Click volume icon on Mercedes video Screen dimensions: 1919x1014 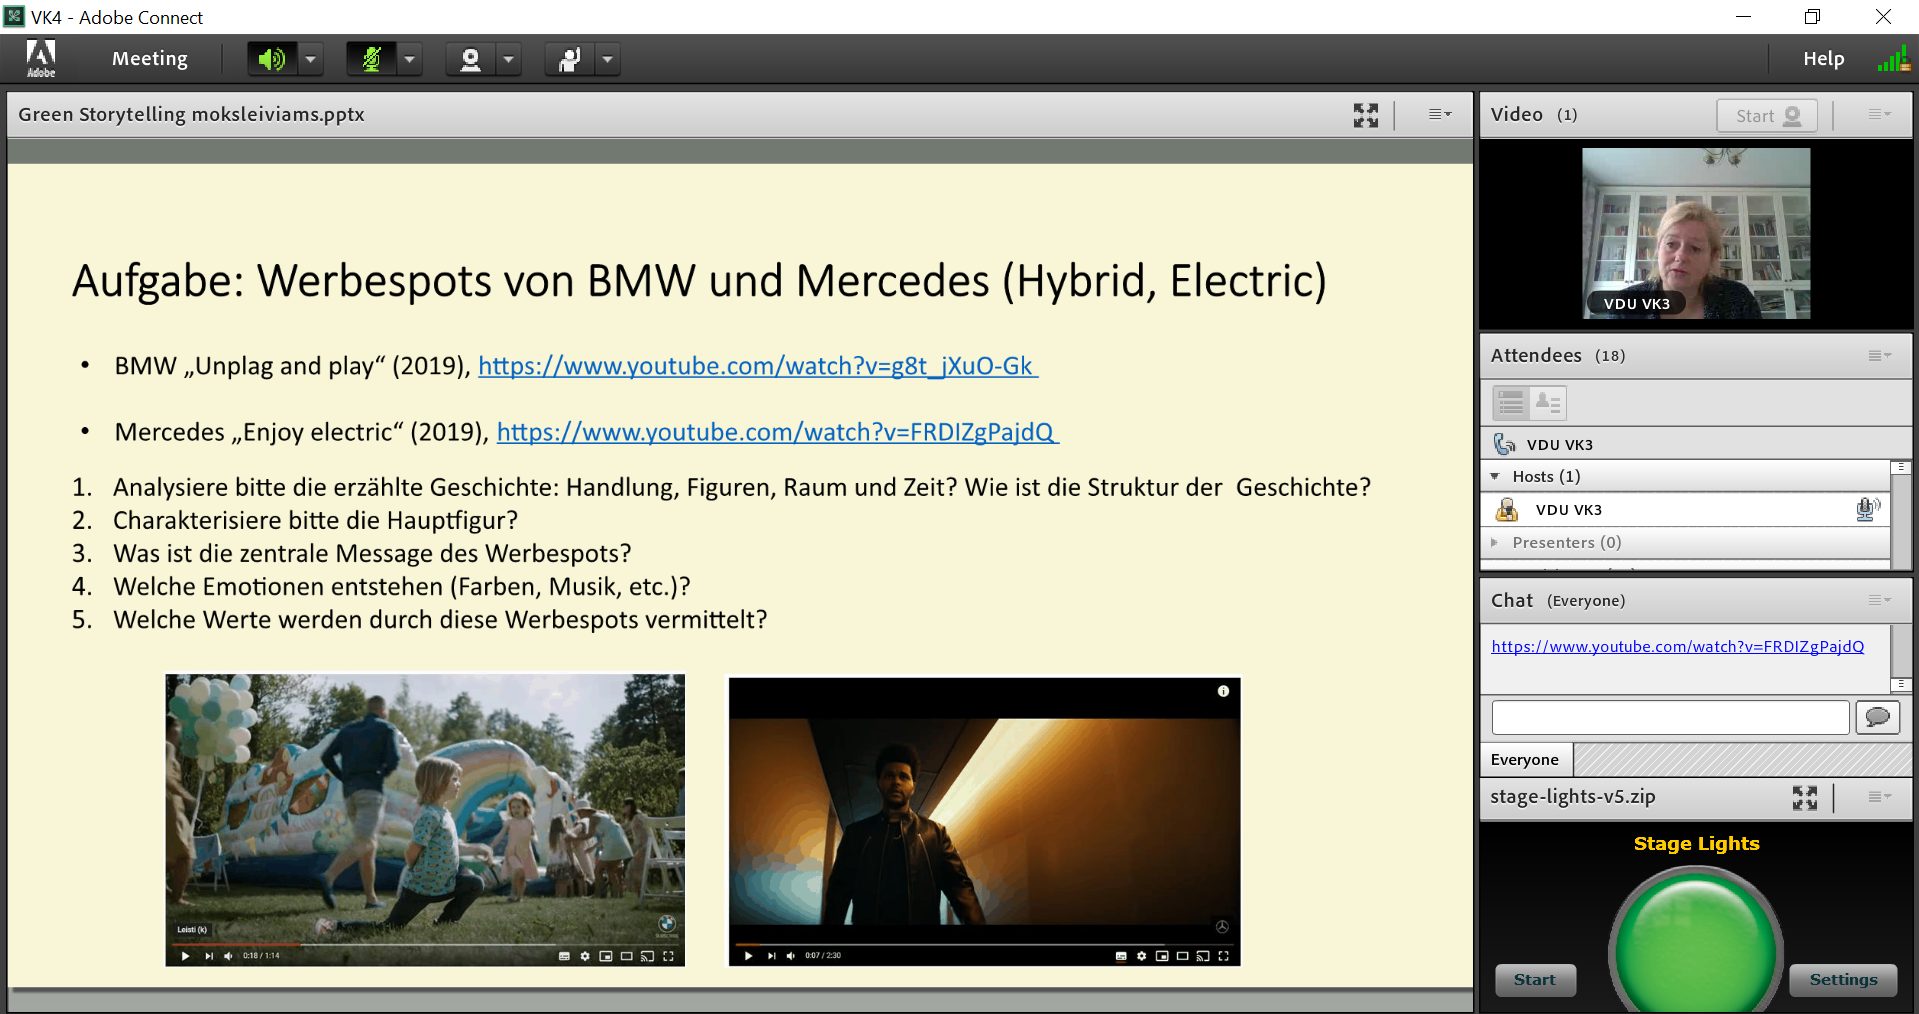click(792, 956)
